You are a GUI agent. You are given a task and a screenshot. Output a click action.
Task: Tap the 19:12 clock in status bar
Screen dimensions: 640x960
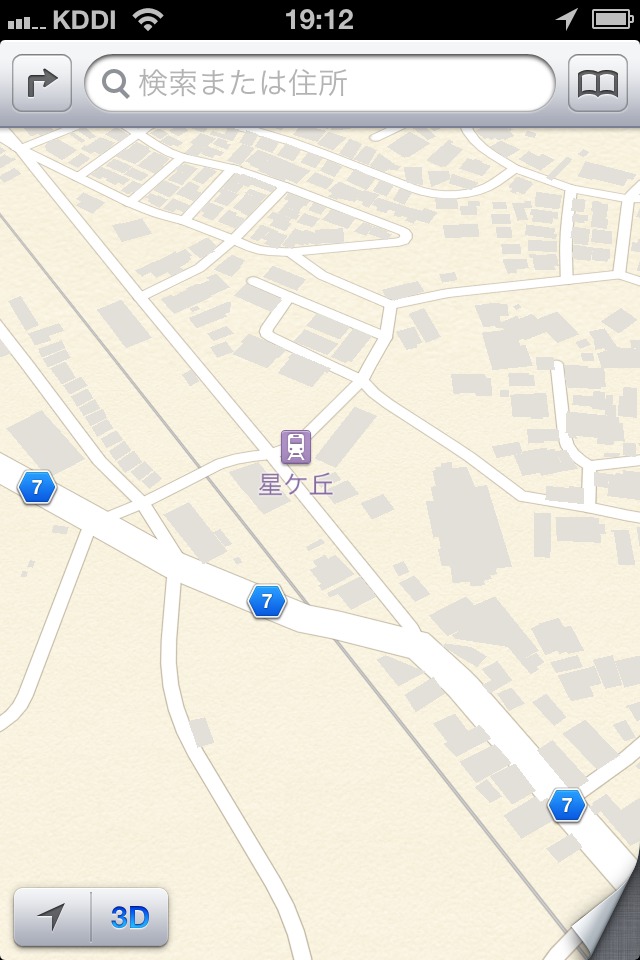320,20
